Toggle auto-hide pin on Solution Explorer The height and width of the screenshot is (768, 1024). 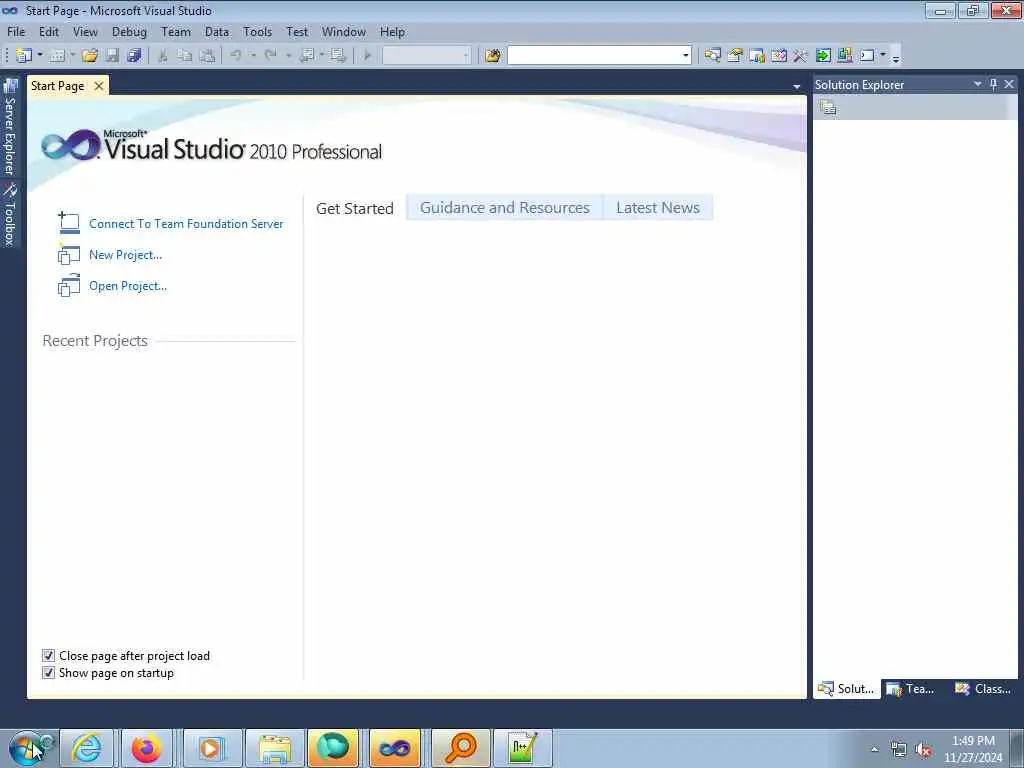[x=993, y=84]
